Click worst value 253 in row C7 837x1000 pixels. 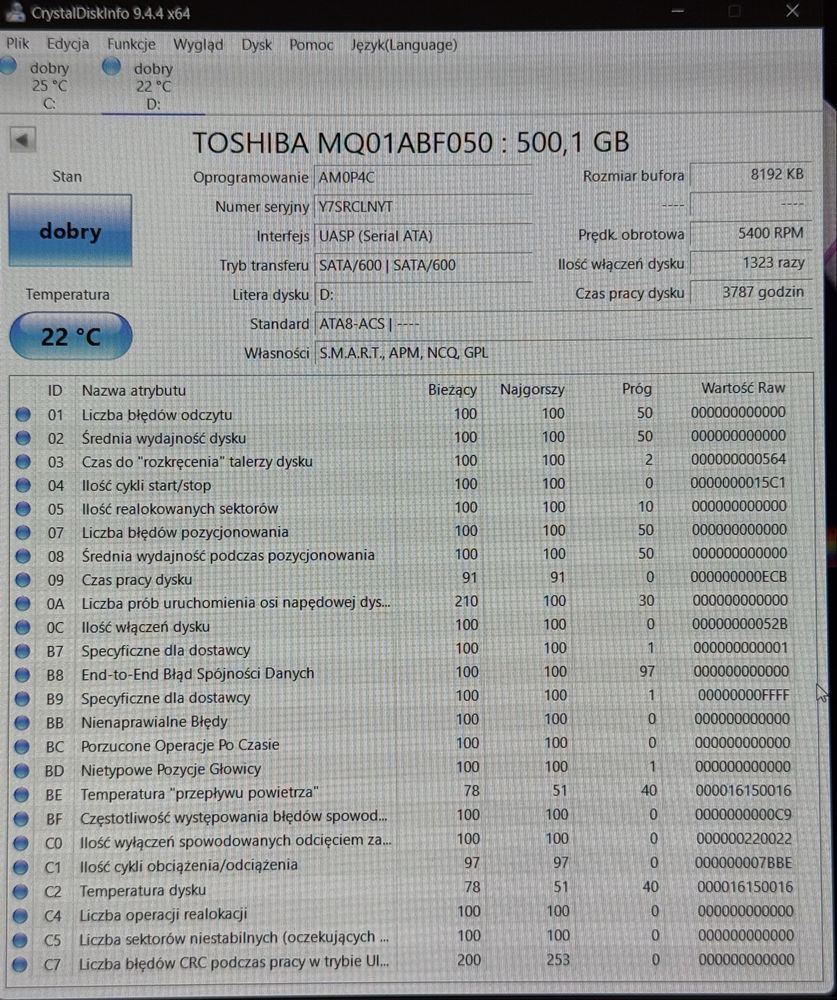(x=558, y=960)
